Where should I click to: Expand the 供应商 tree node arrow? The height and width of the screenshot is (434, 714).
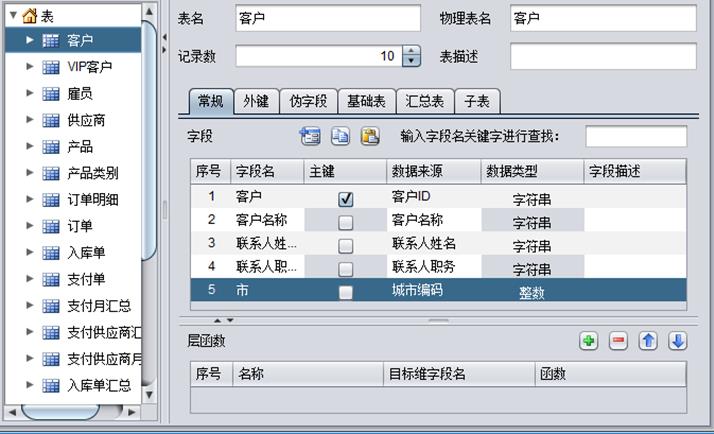tap(29, 120)
